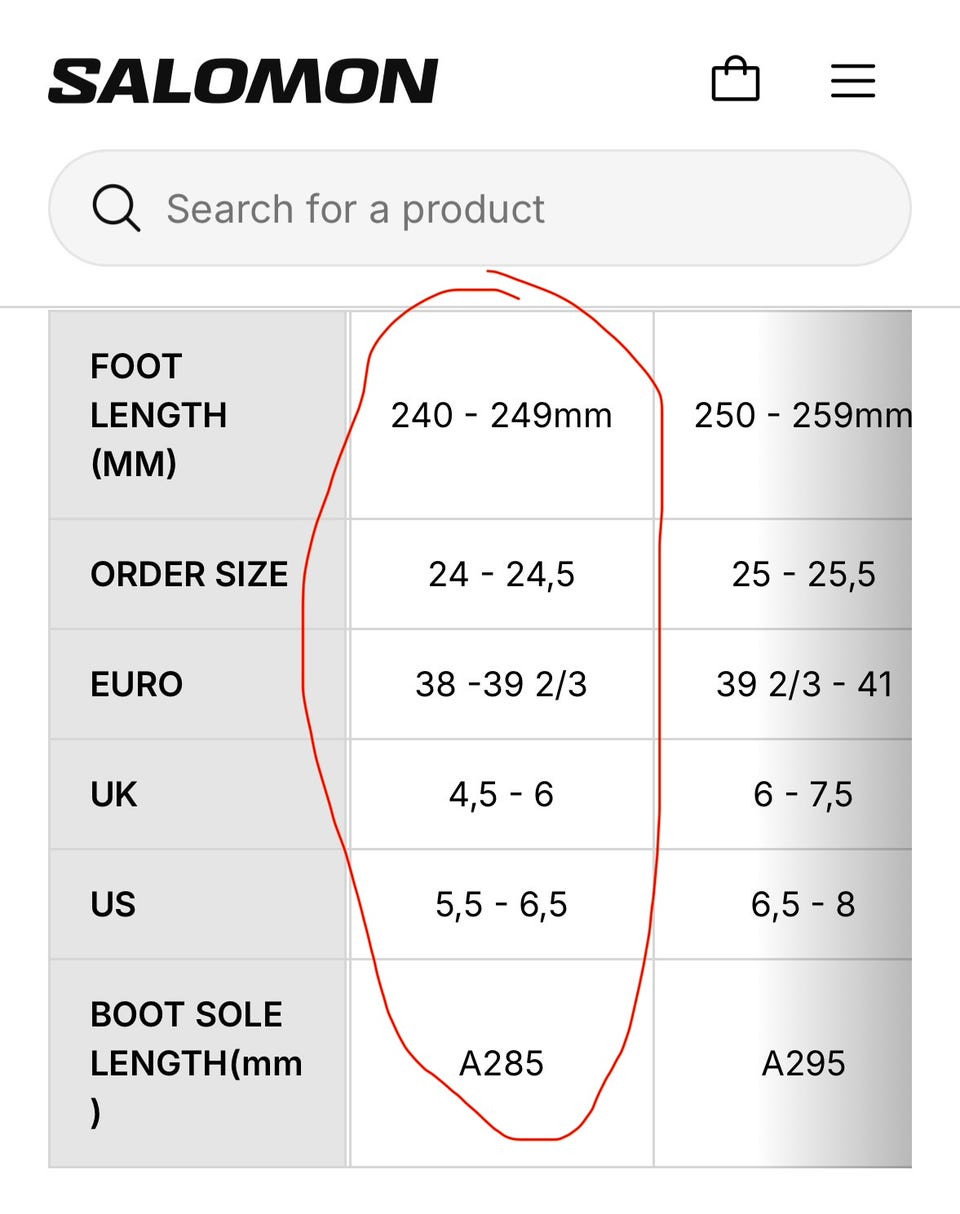960x1214 pixels.
Task: Select the 240 - 249mm foot length cell
Action: pos(501,415)
